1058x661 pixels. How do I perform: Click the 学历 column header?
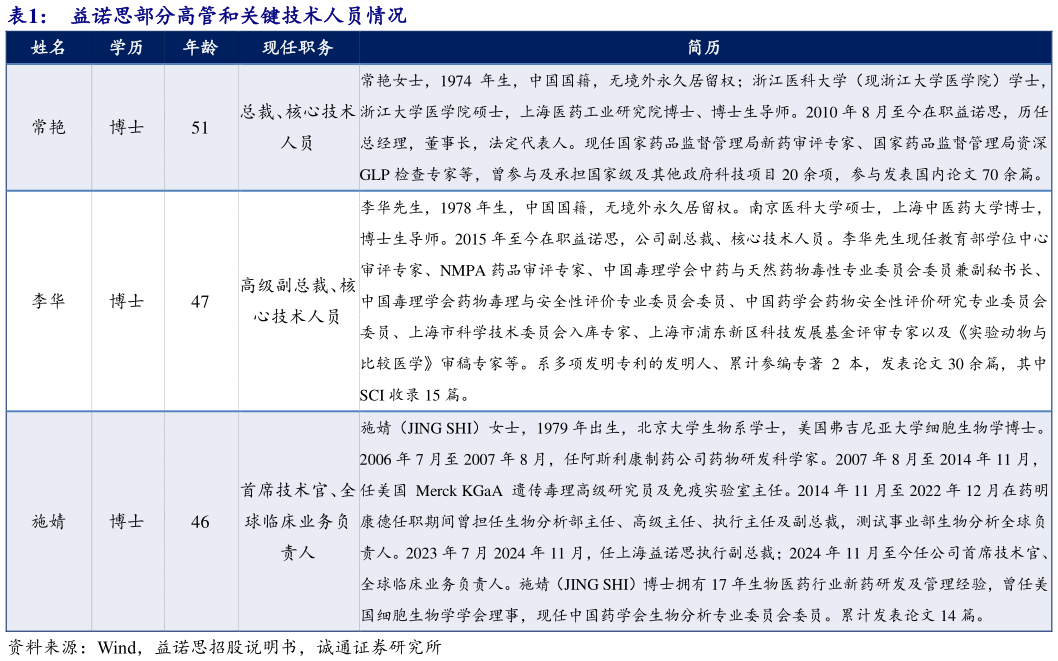point(127,46)
